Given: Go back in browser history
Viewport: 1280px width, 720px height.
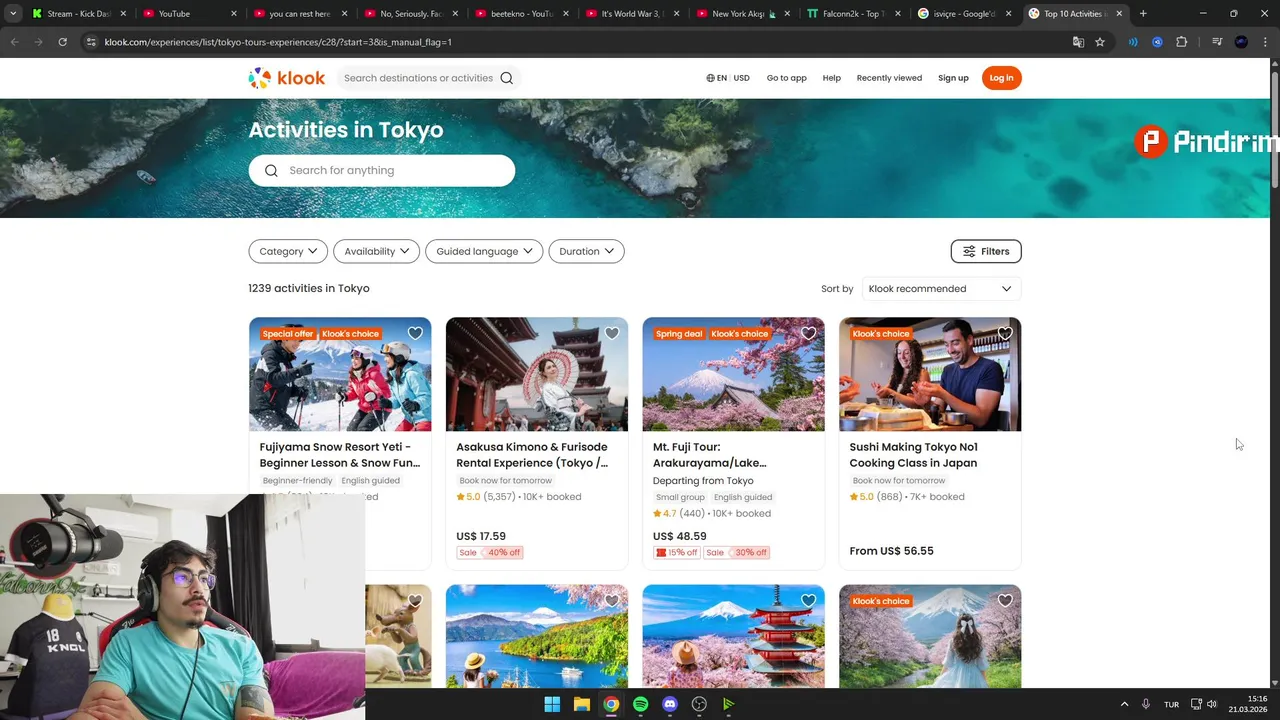Looking at the screenshot, I should [14, 42].
